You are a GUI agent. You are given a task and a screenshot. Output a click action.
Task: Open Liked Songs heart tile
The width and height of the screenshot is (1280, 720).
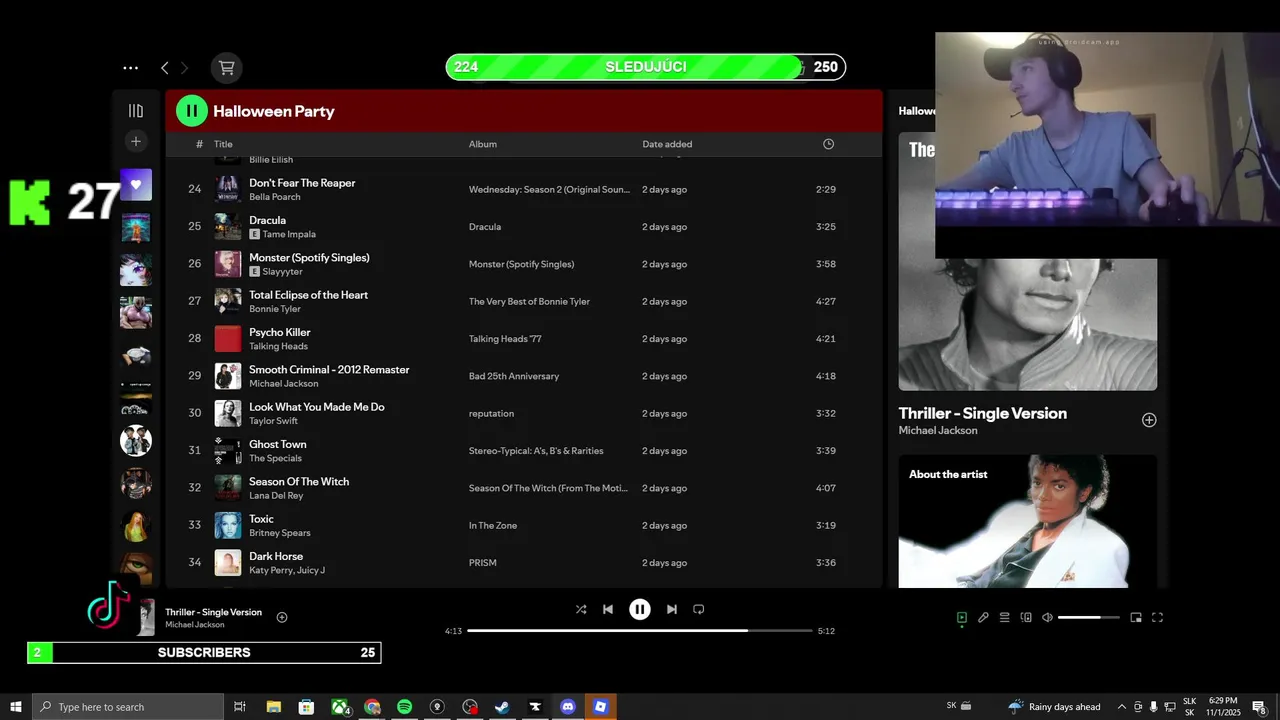136,185
